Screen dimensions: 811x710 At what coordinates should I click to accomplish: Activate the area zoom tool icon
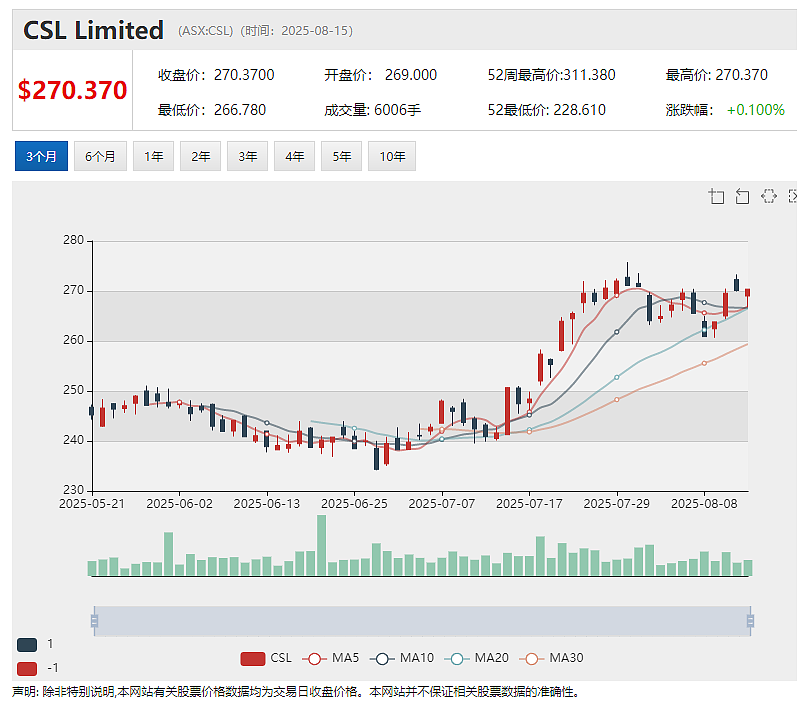(716, 196)
